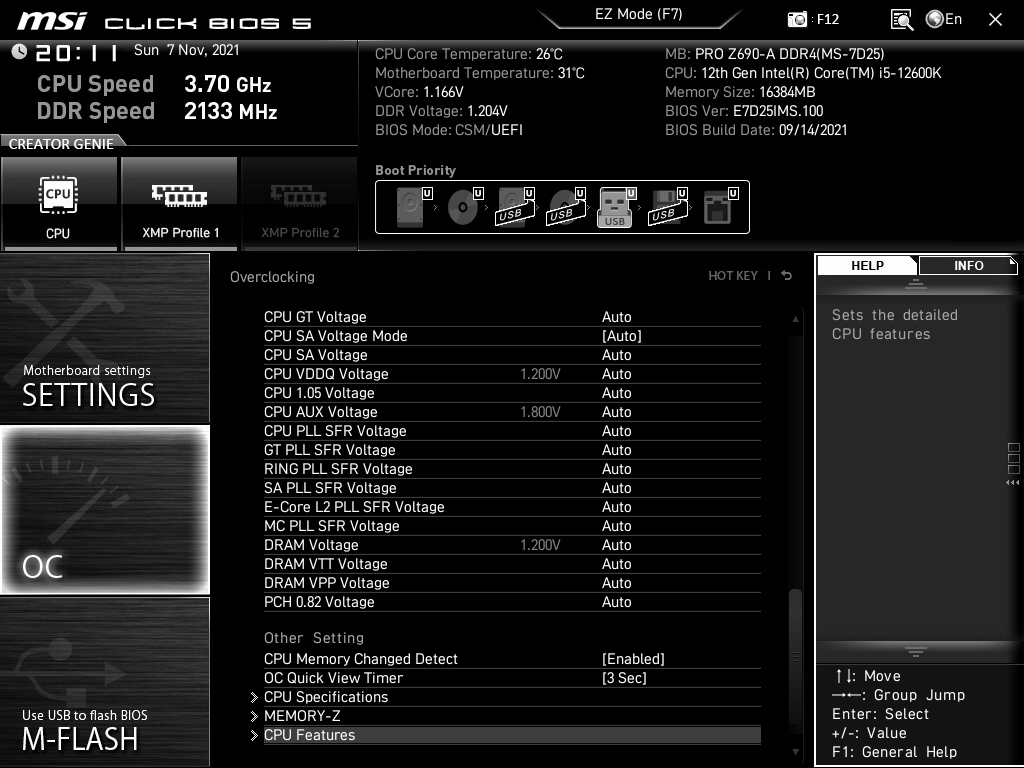The height and width of the screenshot is (768, 1024).
Task: Click the settings list scrollbar thumb
Action: tap(795, 655)
